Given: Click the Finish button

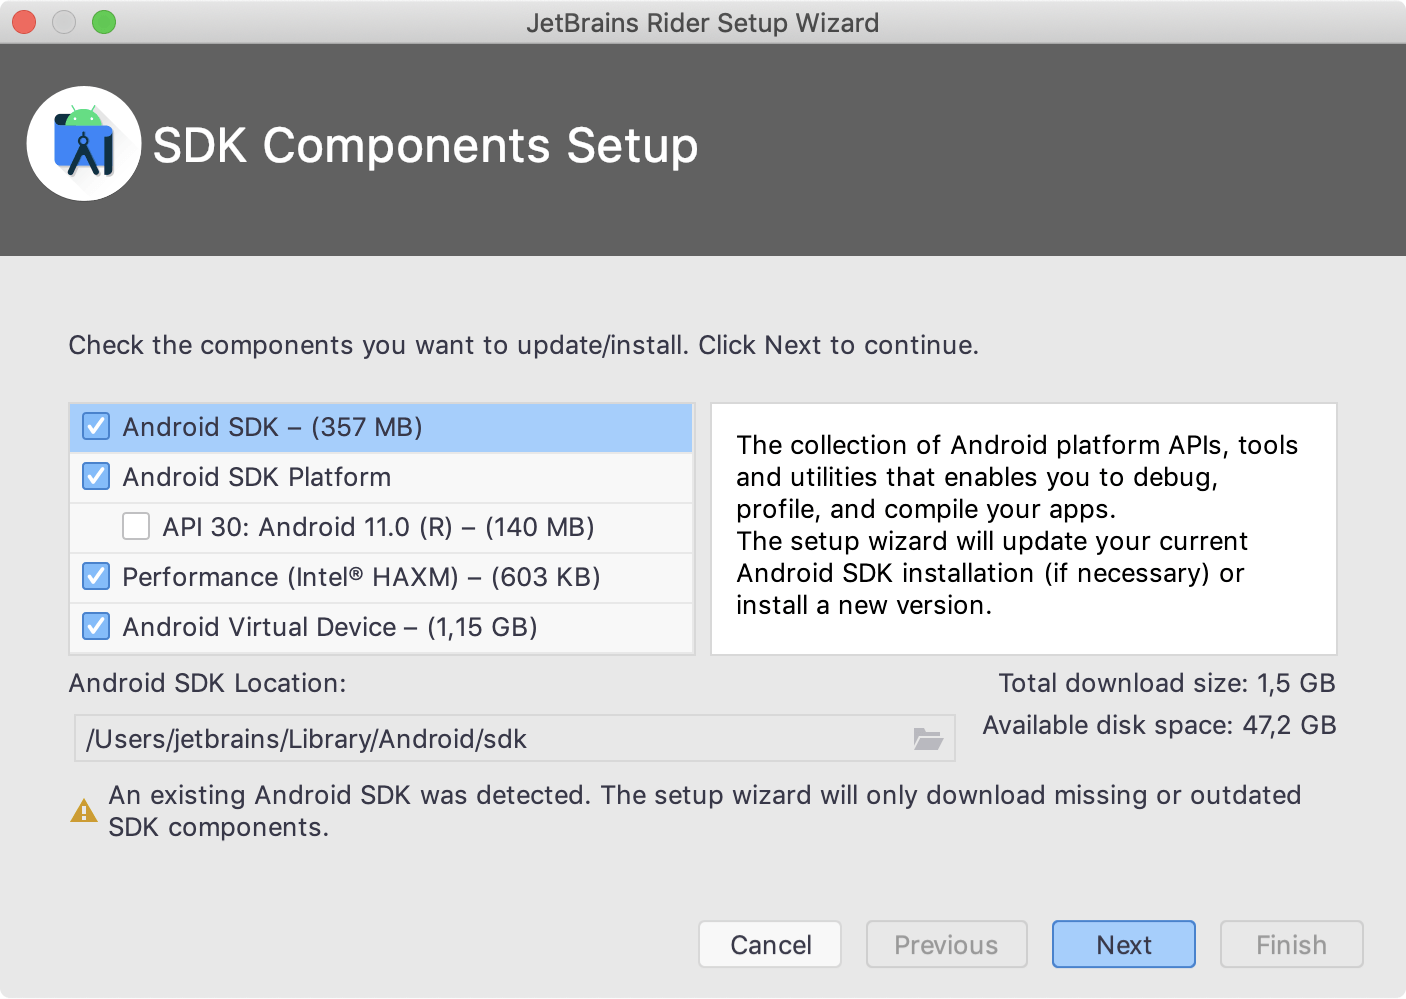Looking at the screenshot, I should click(x=1291, y=945).
